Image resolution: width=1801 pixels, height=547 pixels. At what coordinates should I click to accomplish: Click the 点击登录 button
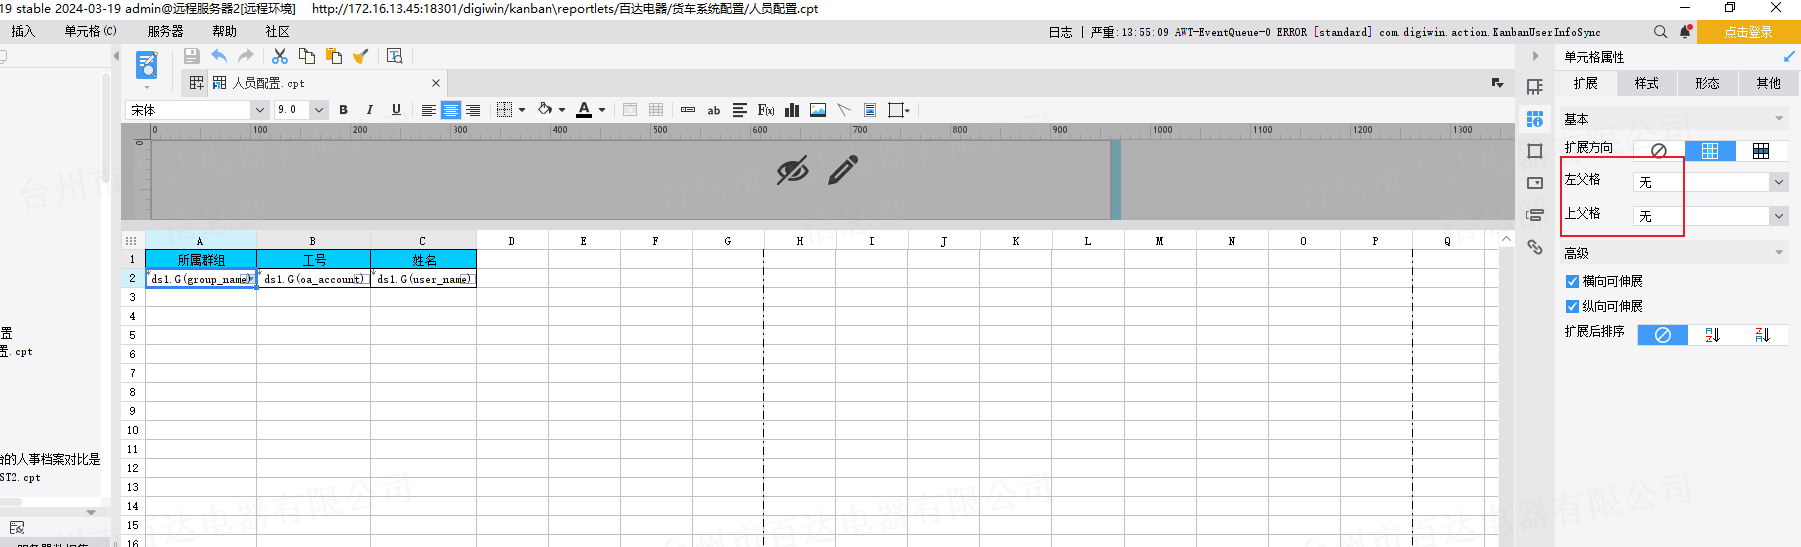1748,32
